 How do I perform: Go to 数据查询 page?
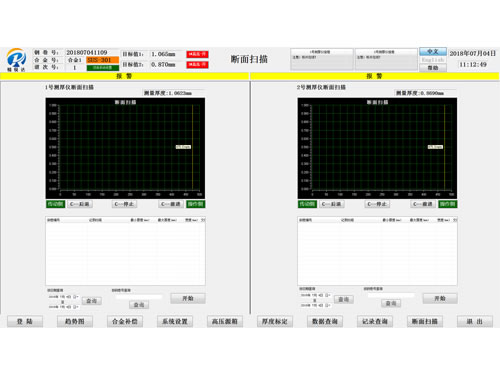(x=325, y=321)
